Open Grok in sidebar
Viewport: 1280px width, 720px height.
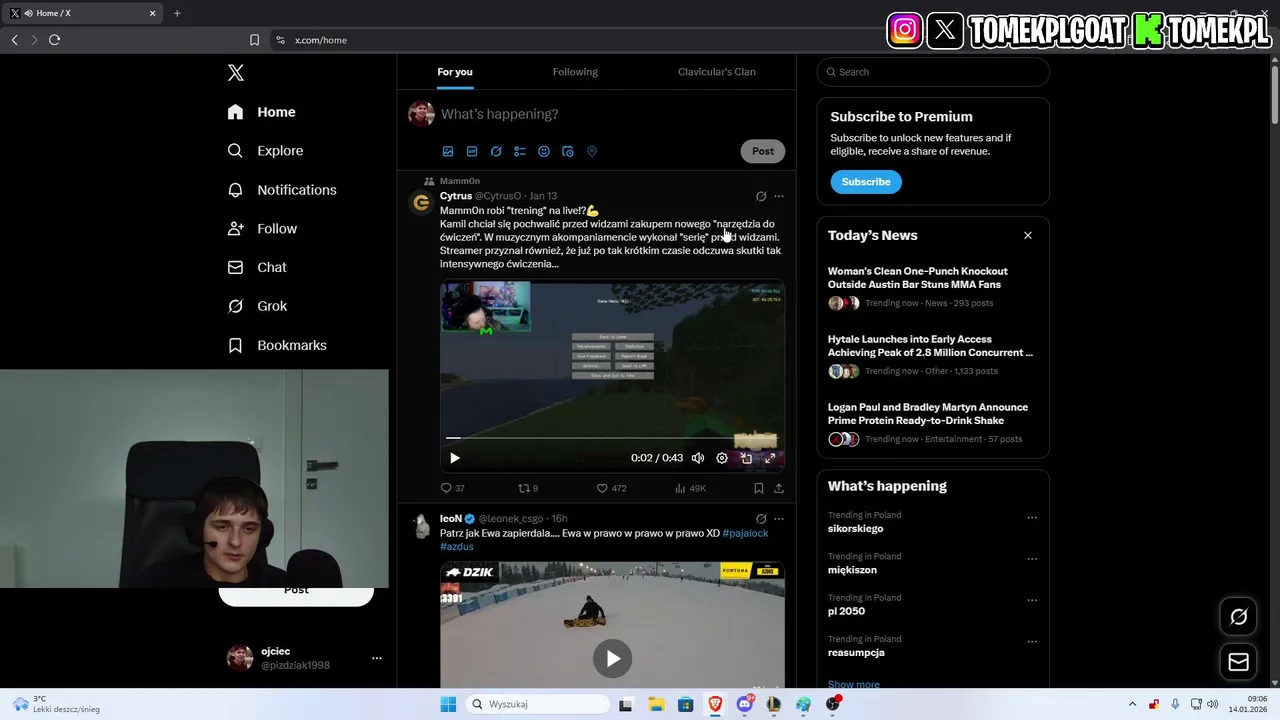pyautogui.click(x=258, y=306)
